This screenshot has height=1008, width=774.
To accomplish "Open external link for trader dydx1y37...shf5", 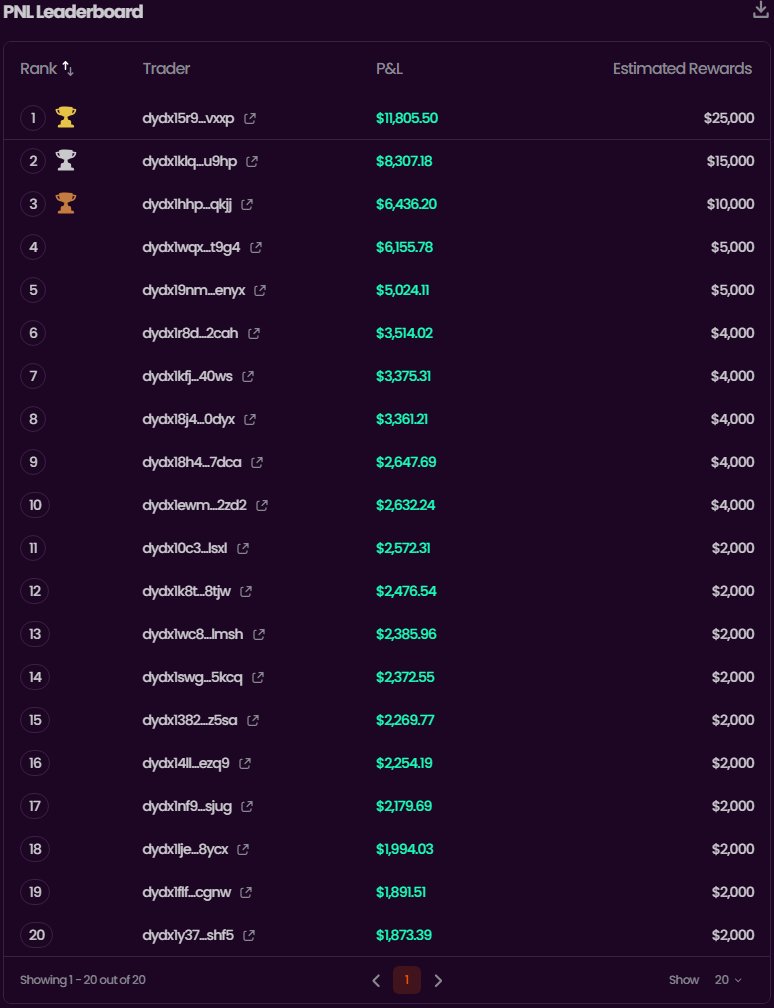I will click(x=249, y=936).
